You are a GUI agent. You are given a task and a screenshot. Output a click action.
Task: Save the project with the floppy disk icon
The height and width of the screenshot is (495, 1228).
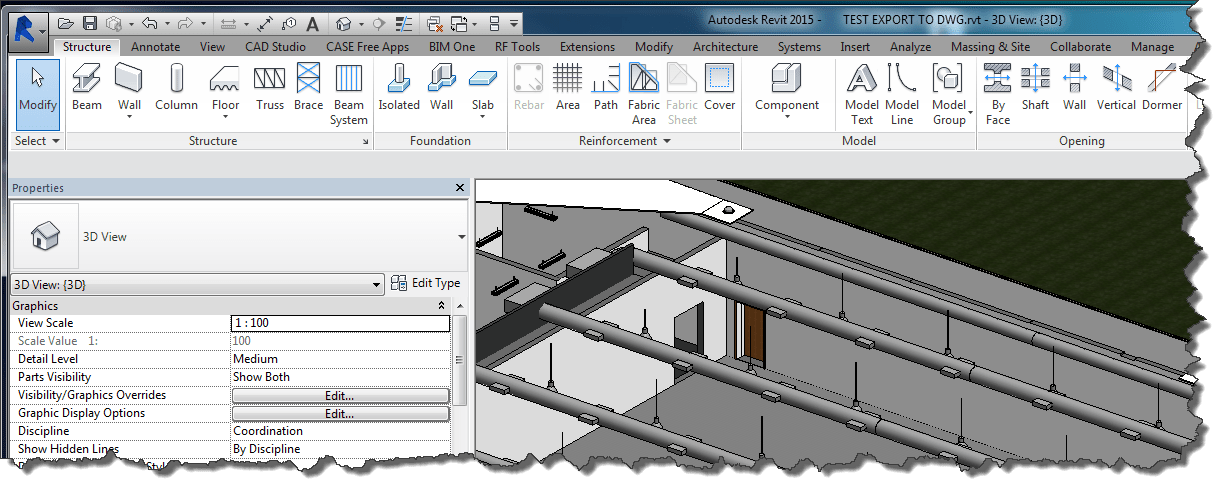click(x=90, y=22)
